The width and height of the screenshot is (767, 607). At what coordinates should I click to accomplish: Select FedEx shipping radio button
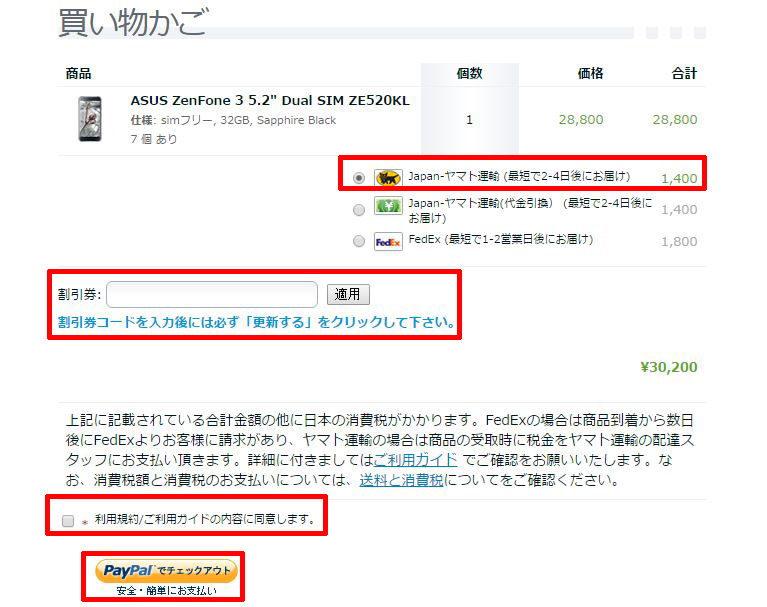point(359,241)
